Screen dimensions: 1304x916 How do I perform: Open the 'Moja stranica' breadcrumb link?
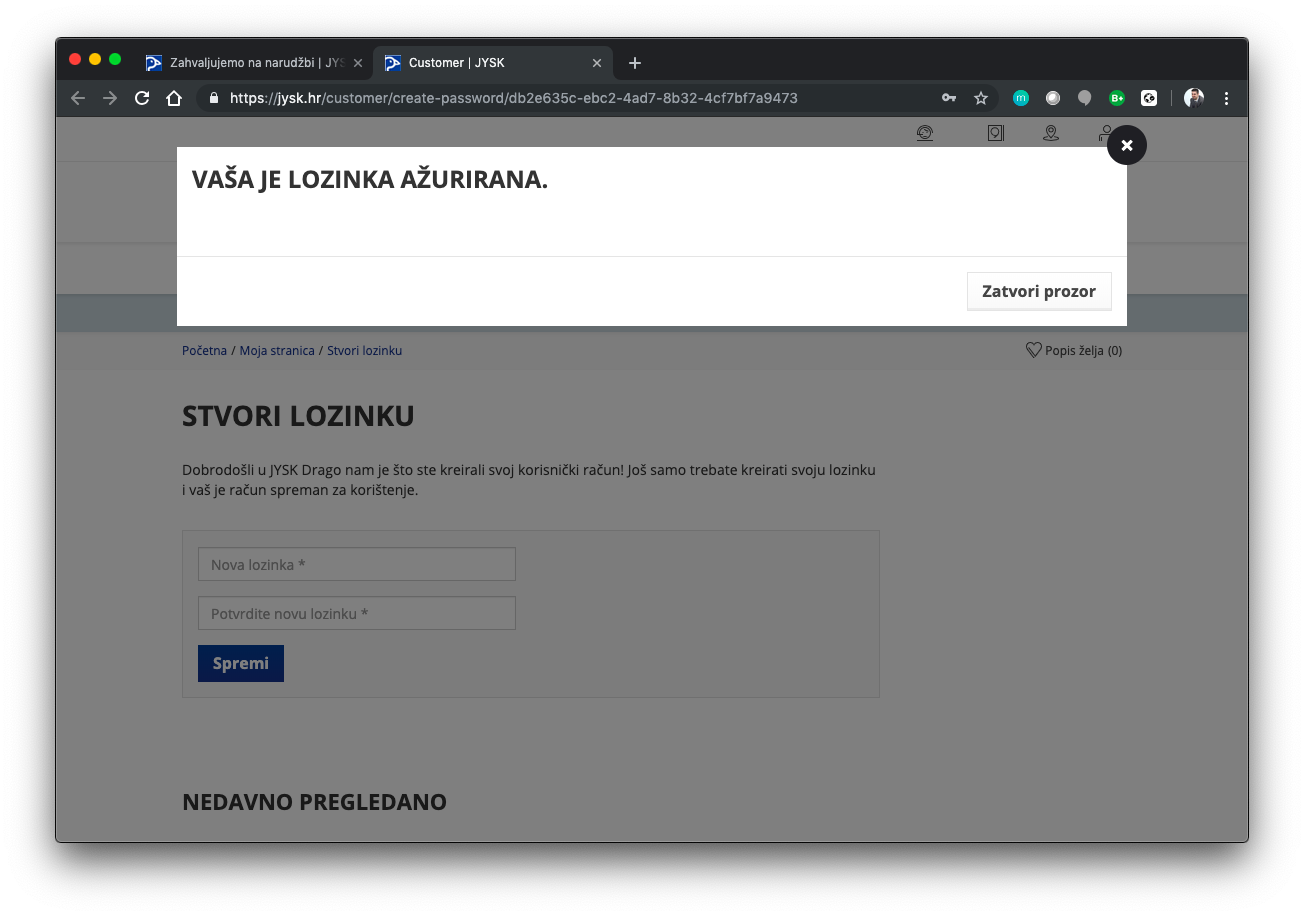point(277,351)
